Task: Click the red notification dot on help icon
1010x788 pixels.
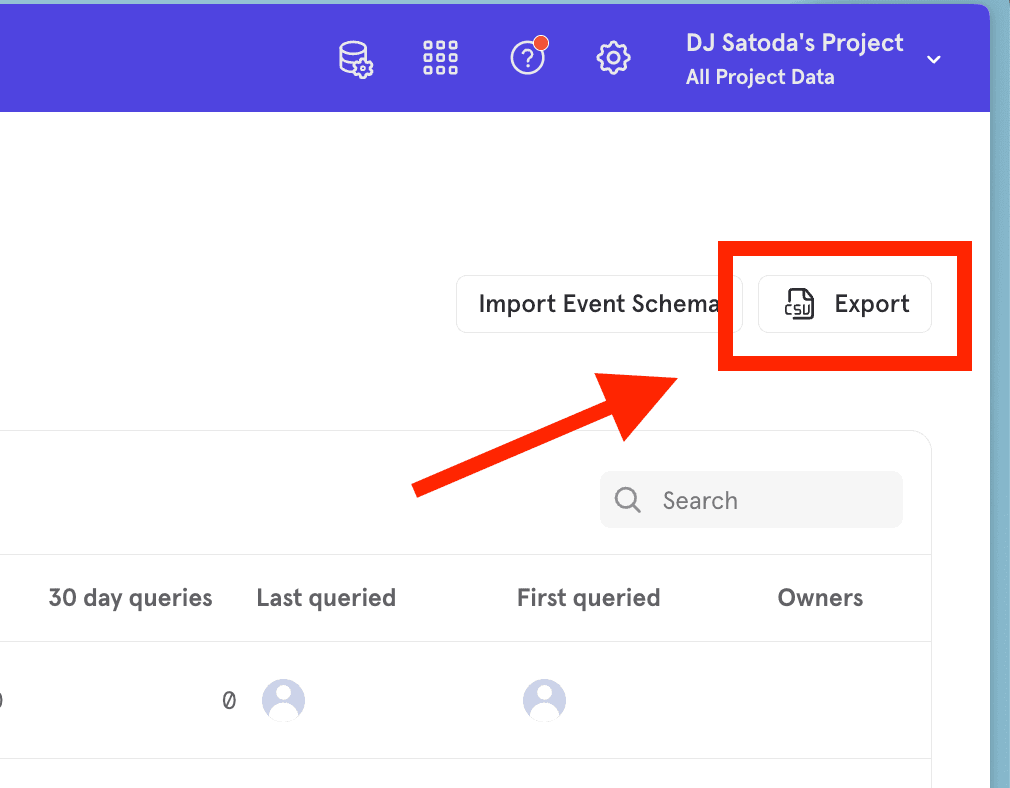Action: pyautogui.click(x=541, y=44)
